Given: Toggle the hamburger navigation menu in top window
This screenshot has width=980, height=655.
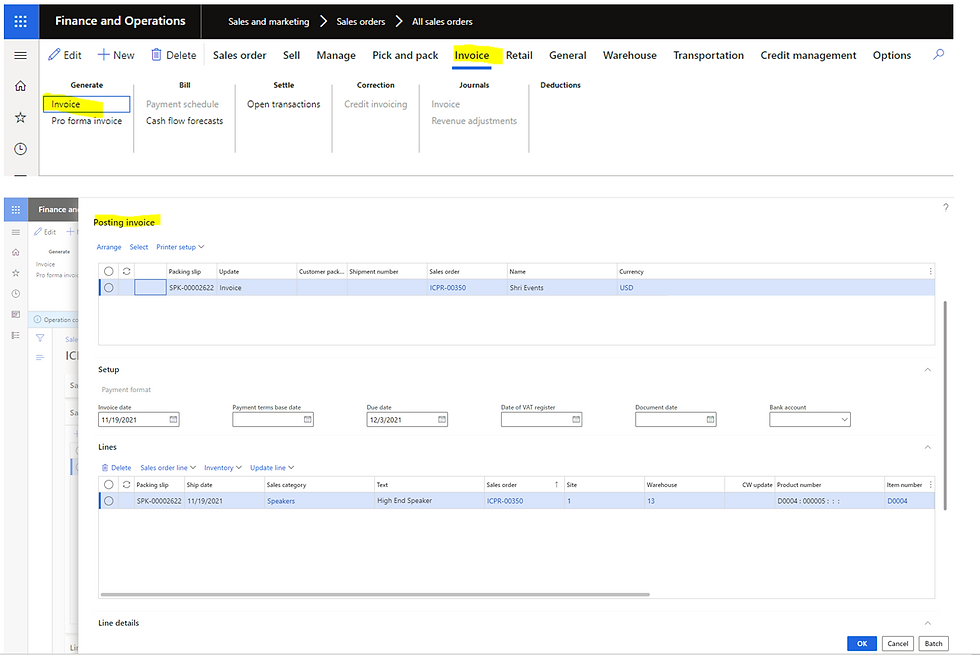Looking at the screenshot, I should tap(20, 56).
